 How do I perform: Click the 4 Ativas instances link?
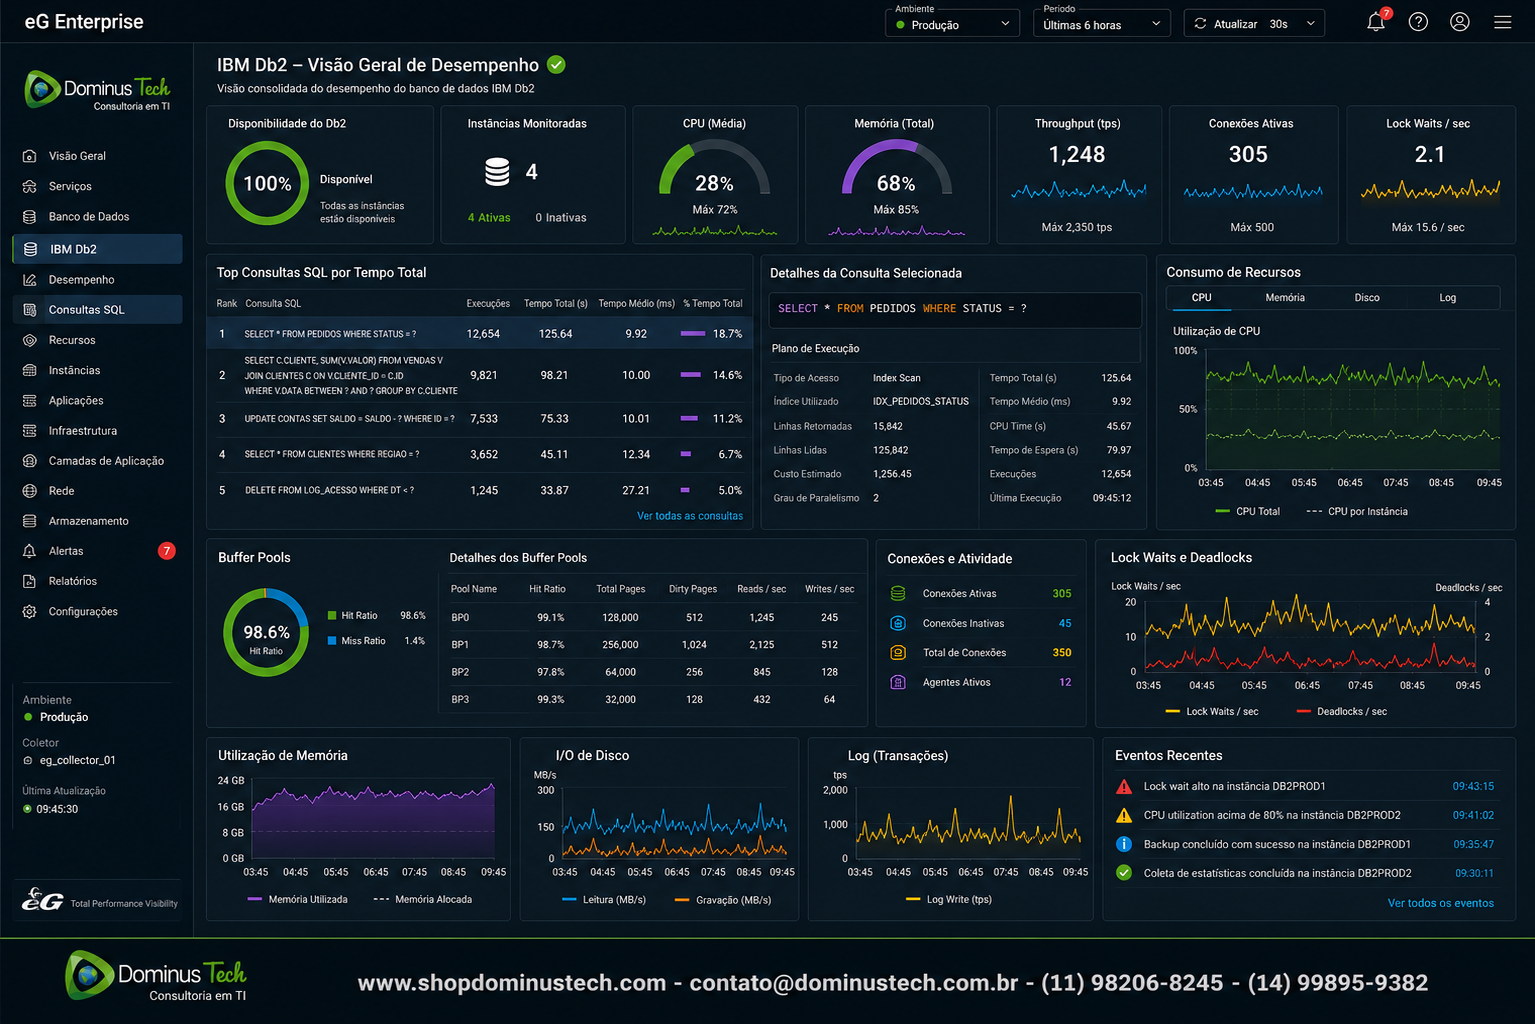click(x=489, y=218)
